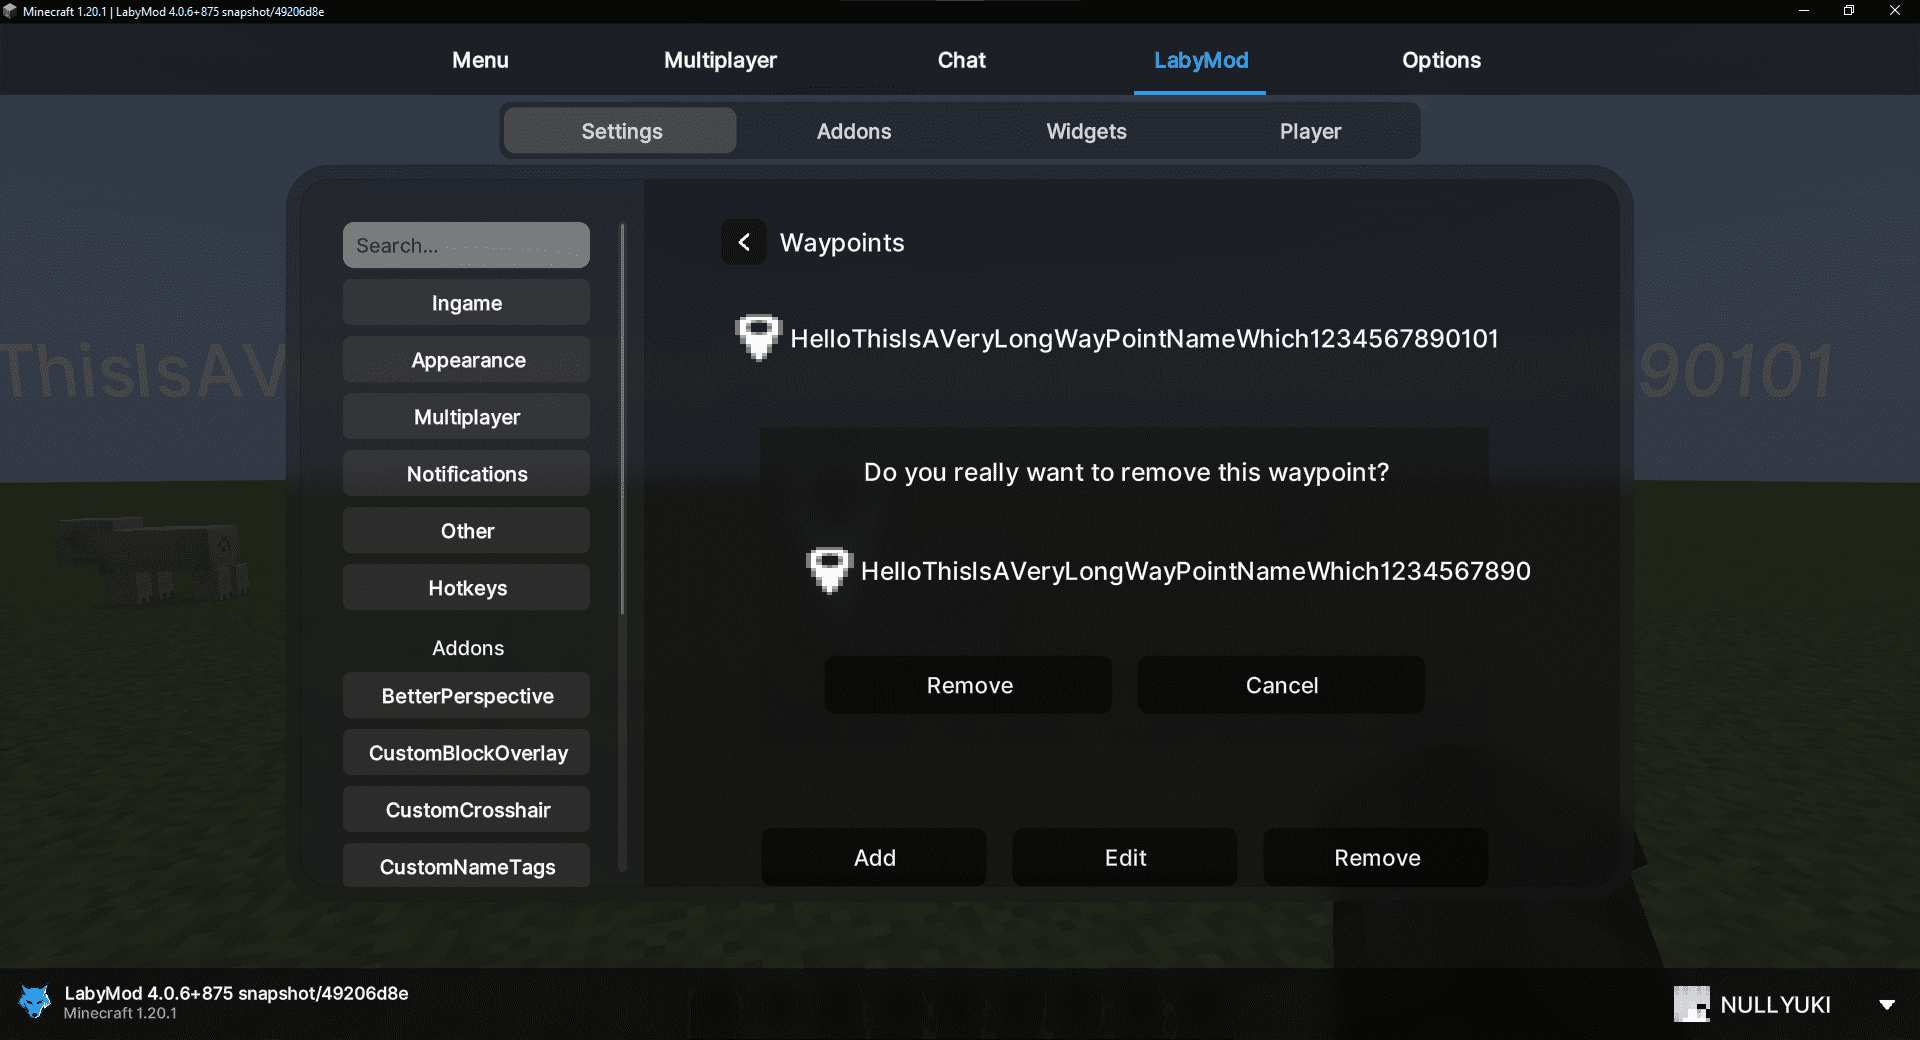Click the Waypoints page title
This screenshot has width=1920, height=1040.
[842, 243]
